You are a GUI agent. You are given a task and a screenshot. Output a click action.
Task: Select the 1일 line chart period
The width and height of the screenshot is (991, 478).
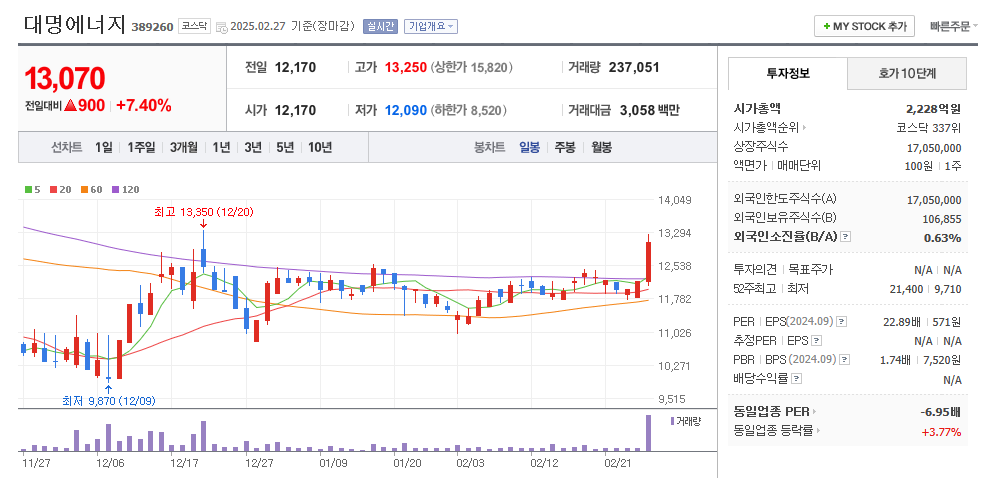click(x=104, y=147)
